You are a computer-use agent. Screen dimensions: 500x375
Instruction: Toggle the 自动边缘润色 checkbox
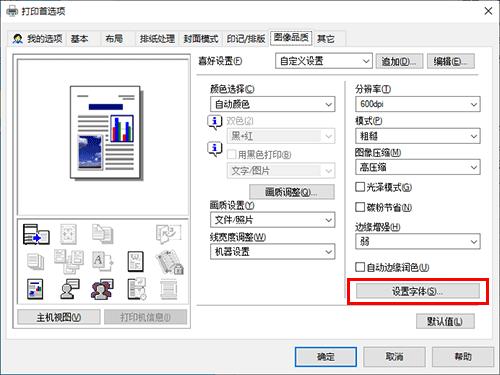(x=360, y=267)
